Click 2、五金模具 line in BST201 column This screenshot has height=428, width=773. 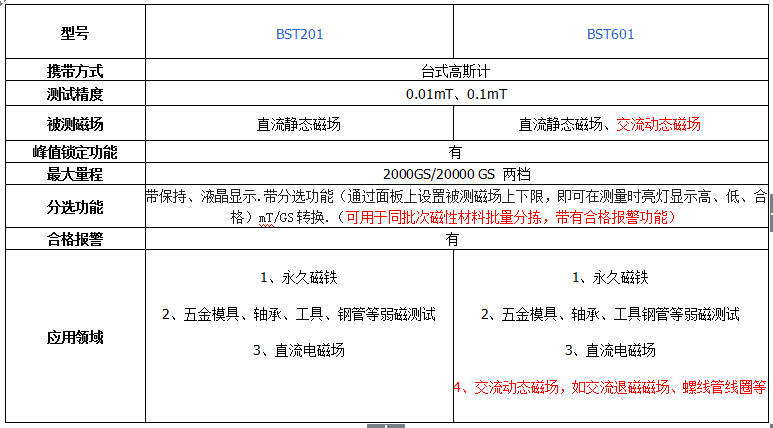click(x=299, y=314)
